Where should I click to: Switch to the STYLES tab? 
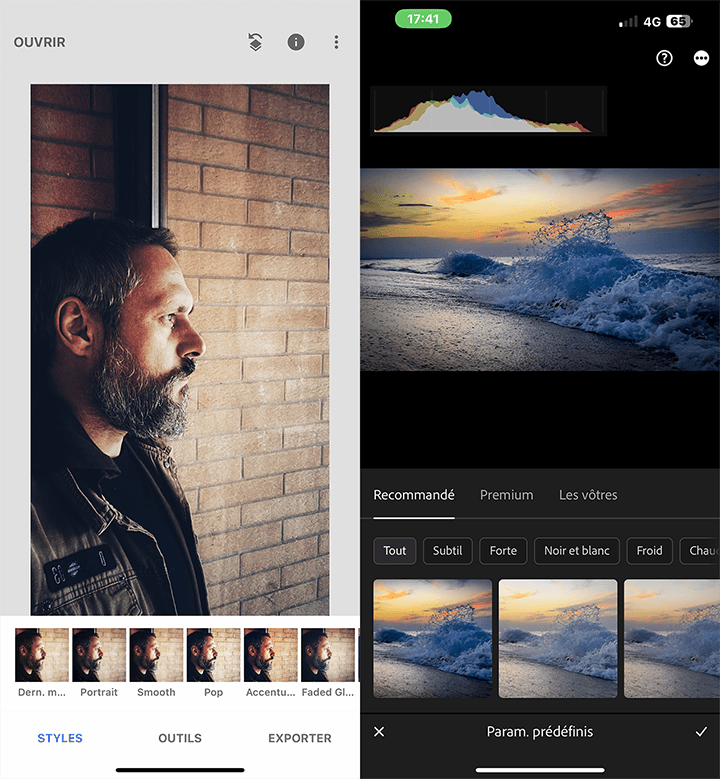pos(60,738)
